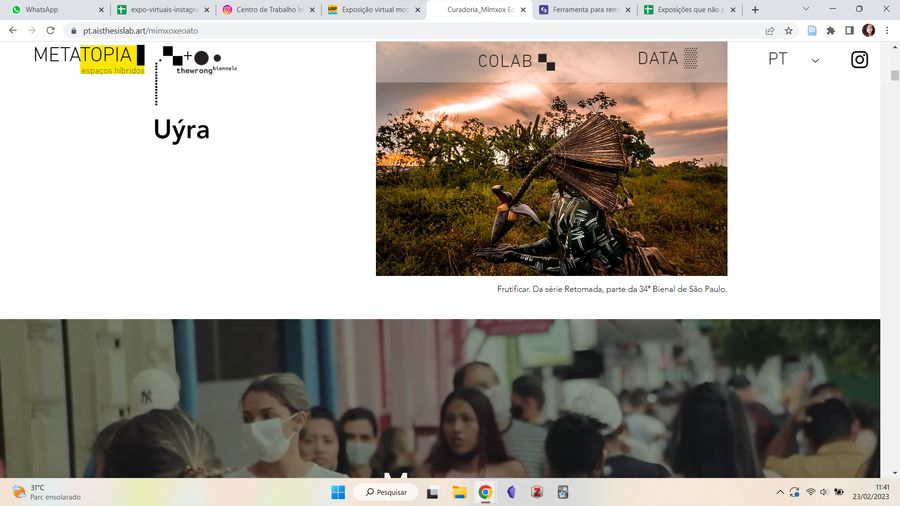Reload the page using the refresh icon
The image size is (900, 506).
point(51,30)
